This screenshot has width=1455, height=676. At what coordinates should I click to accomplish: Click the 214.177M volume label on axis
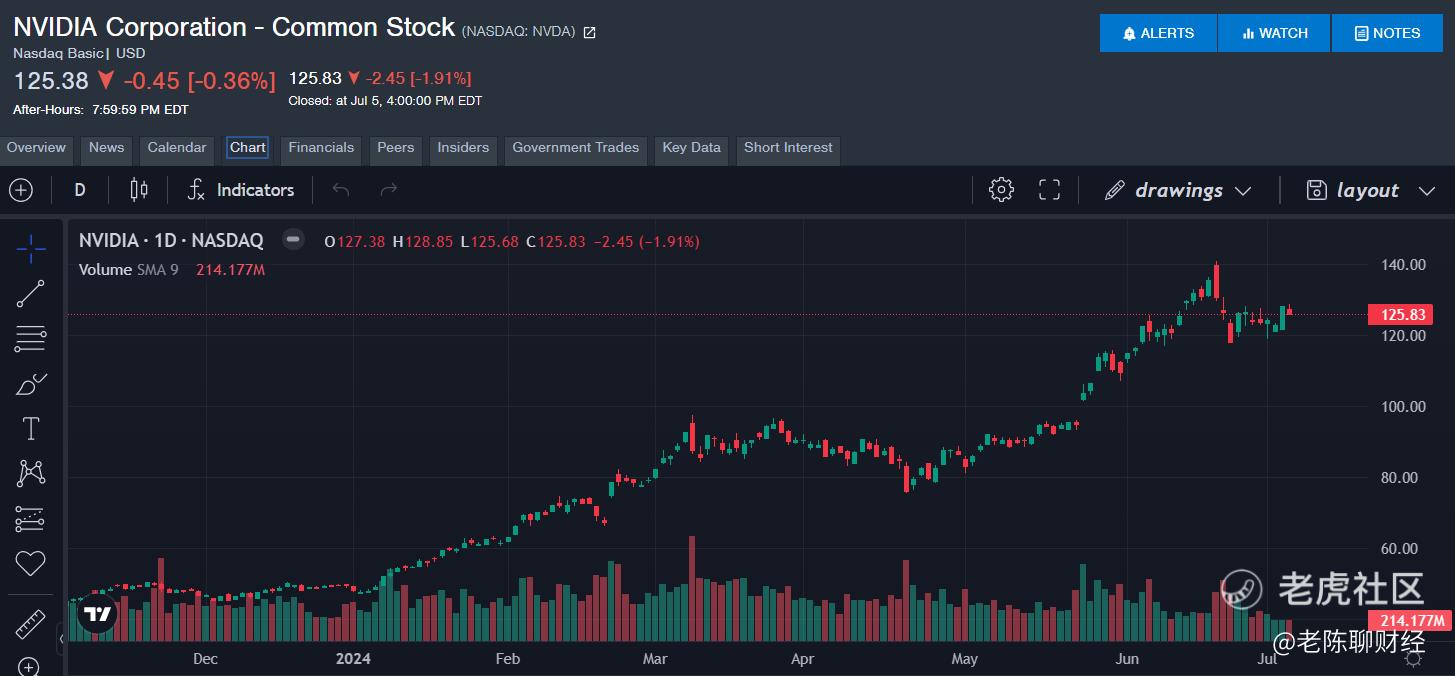click(x=1410, y=620)
